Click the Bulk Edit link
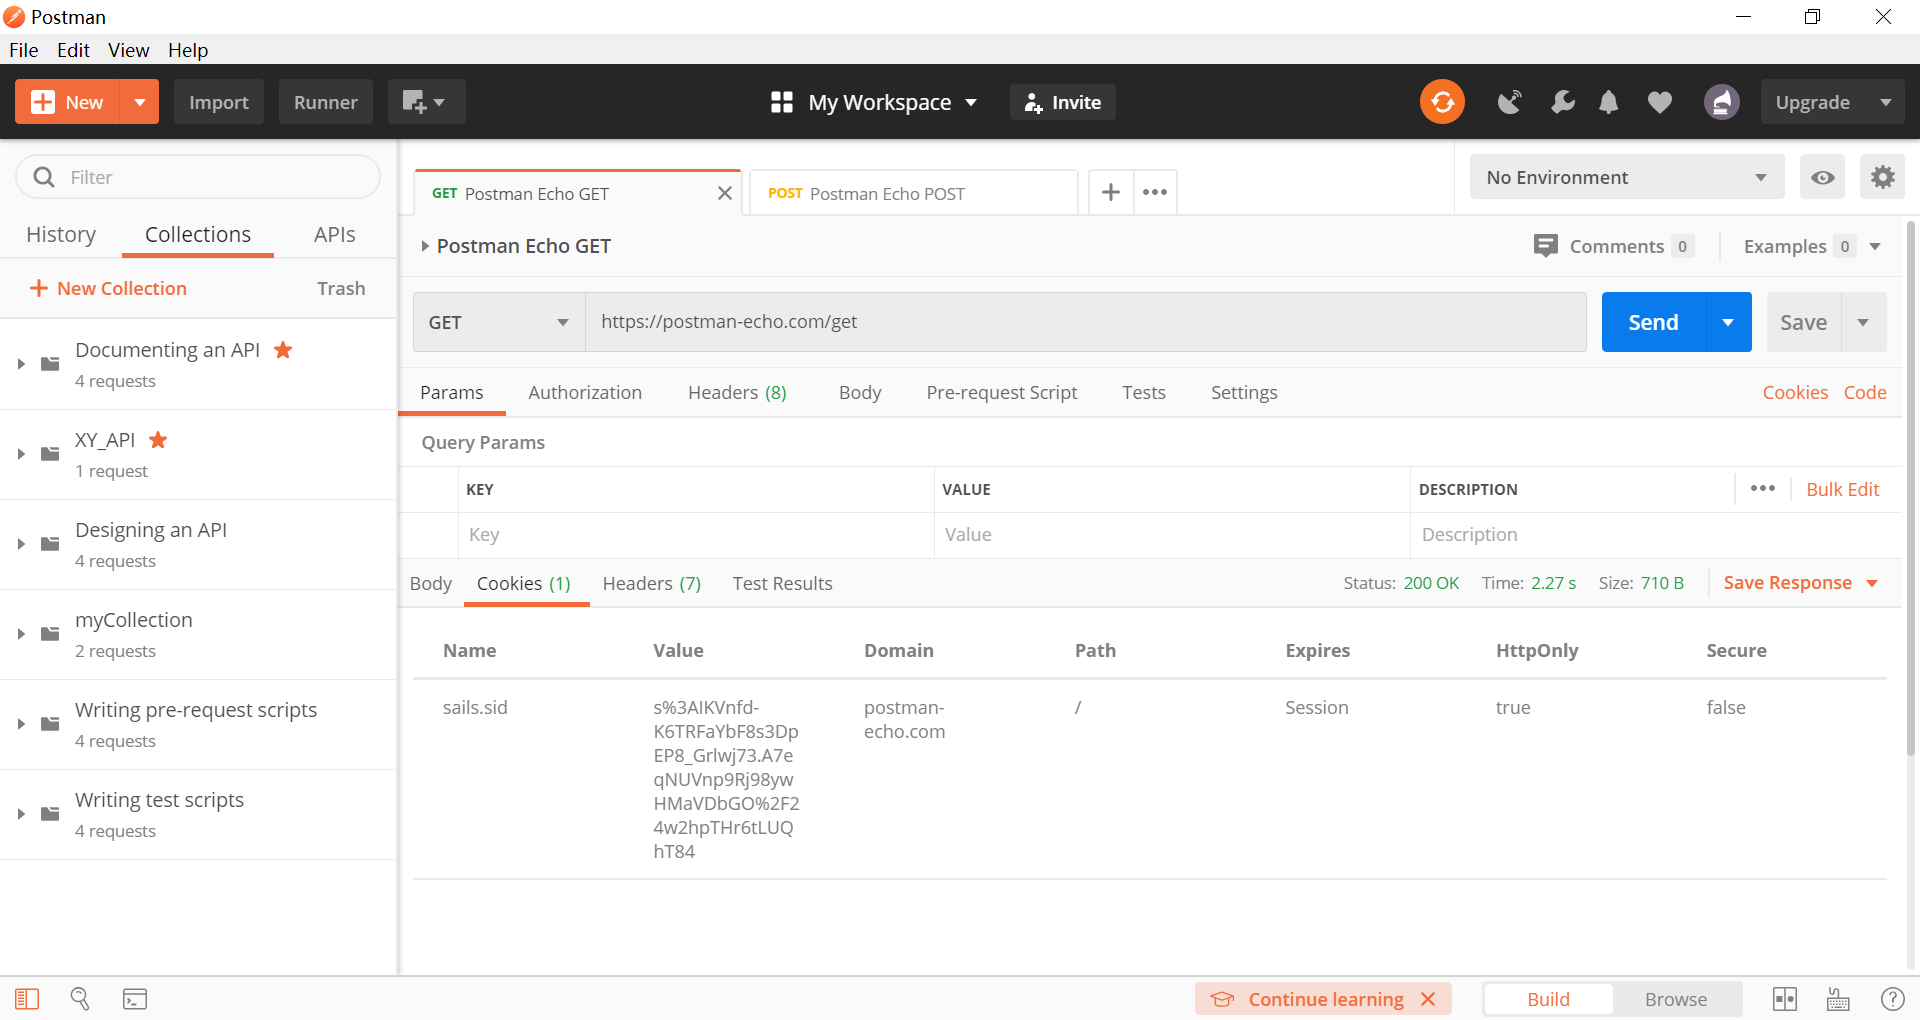The image size is (1920, 1020). (x=1842, y=489)
